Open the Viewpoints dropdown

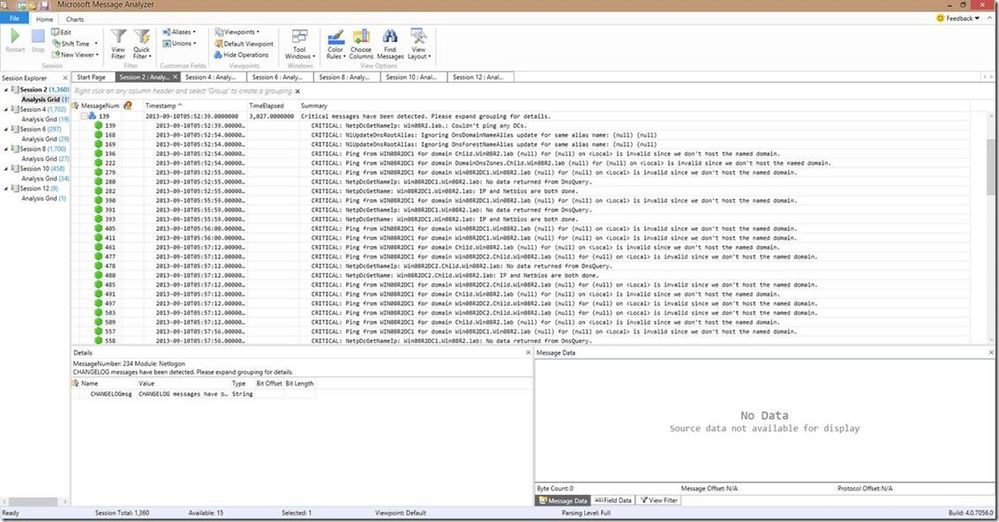237,32
